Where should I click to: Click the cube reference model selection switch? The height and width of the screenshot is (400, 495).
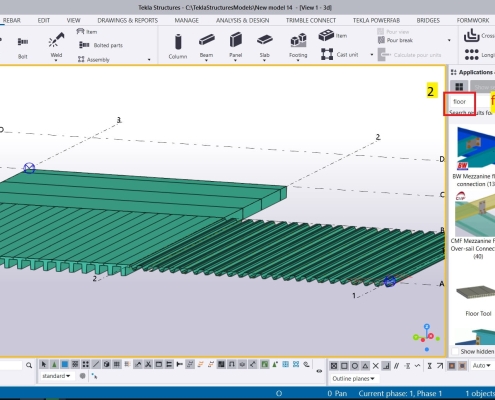106,365
